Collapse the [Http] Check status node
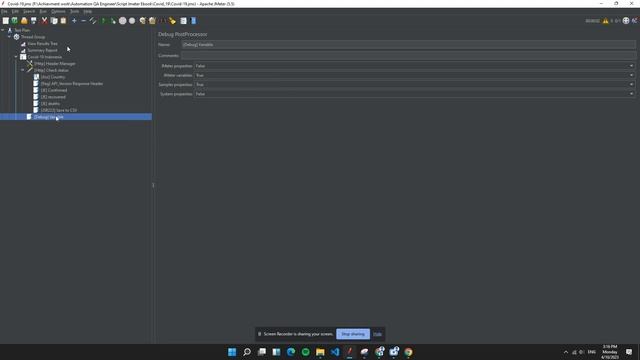 22,70
